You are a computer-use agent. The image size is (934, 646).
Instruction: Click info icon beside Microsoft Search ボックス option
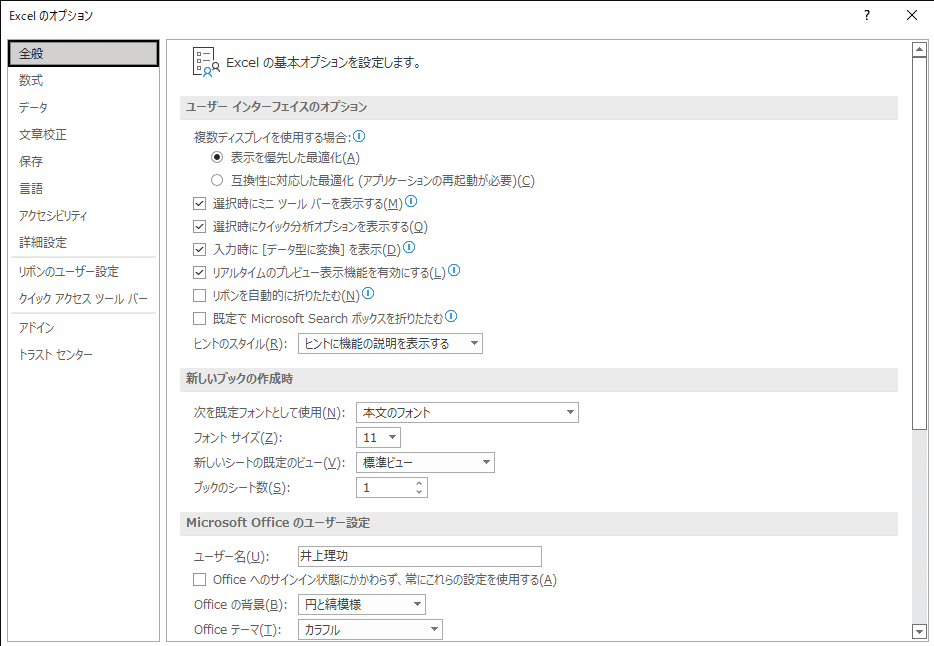pos(451,317)
